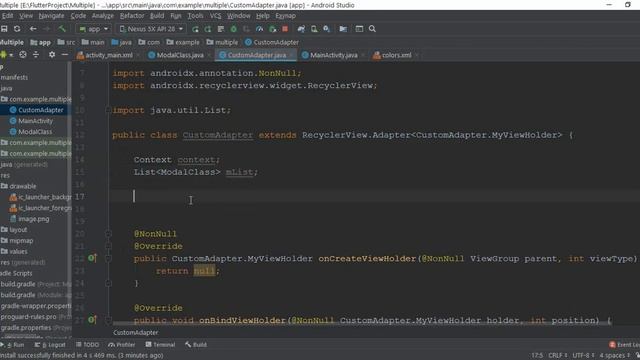The height and width of the screenshot is (360, 640).
Task: Open the AVD Manager icon
Action: [x=314, y=29]
